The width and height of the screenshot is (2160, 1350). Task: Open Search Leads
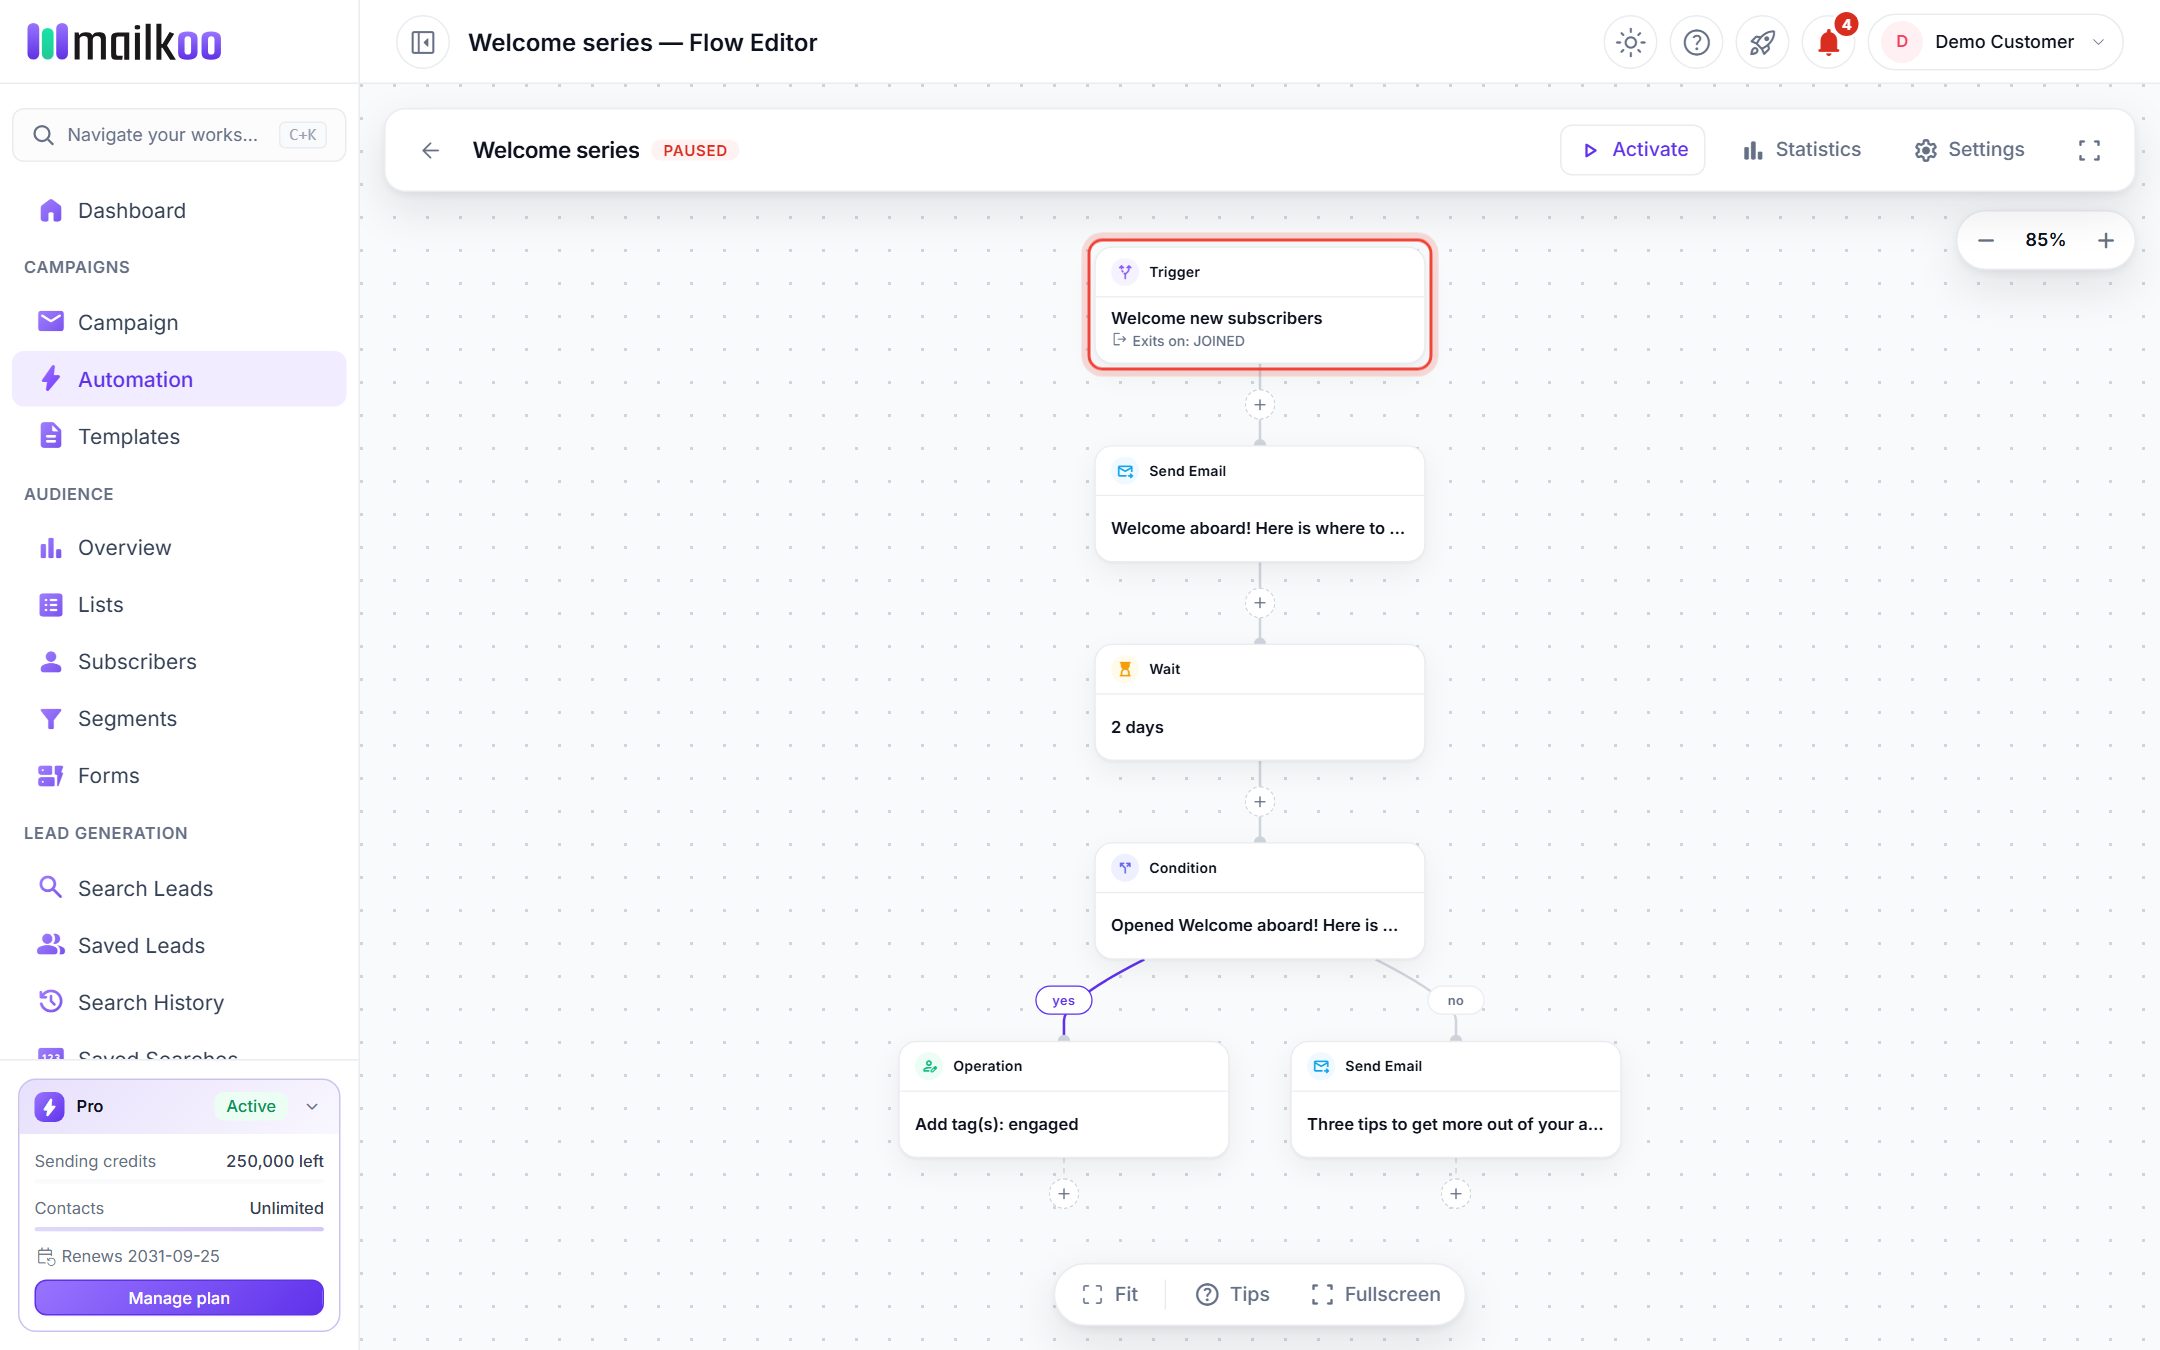click(179, 889)
